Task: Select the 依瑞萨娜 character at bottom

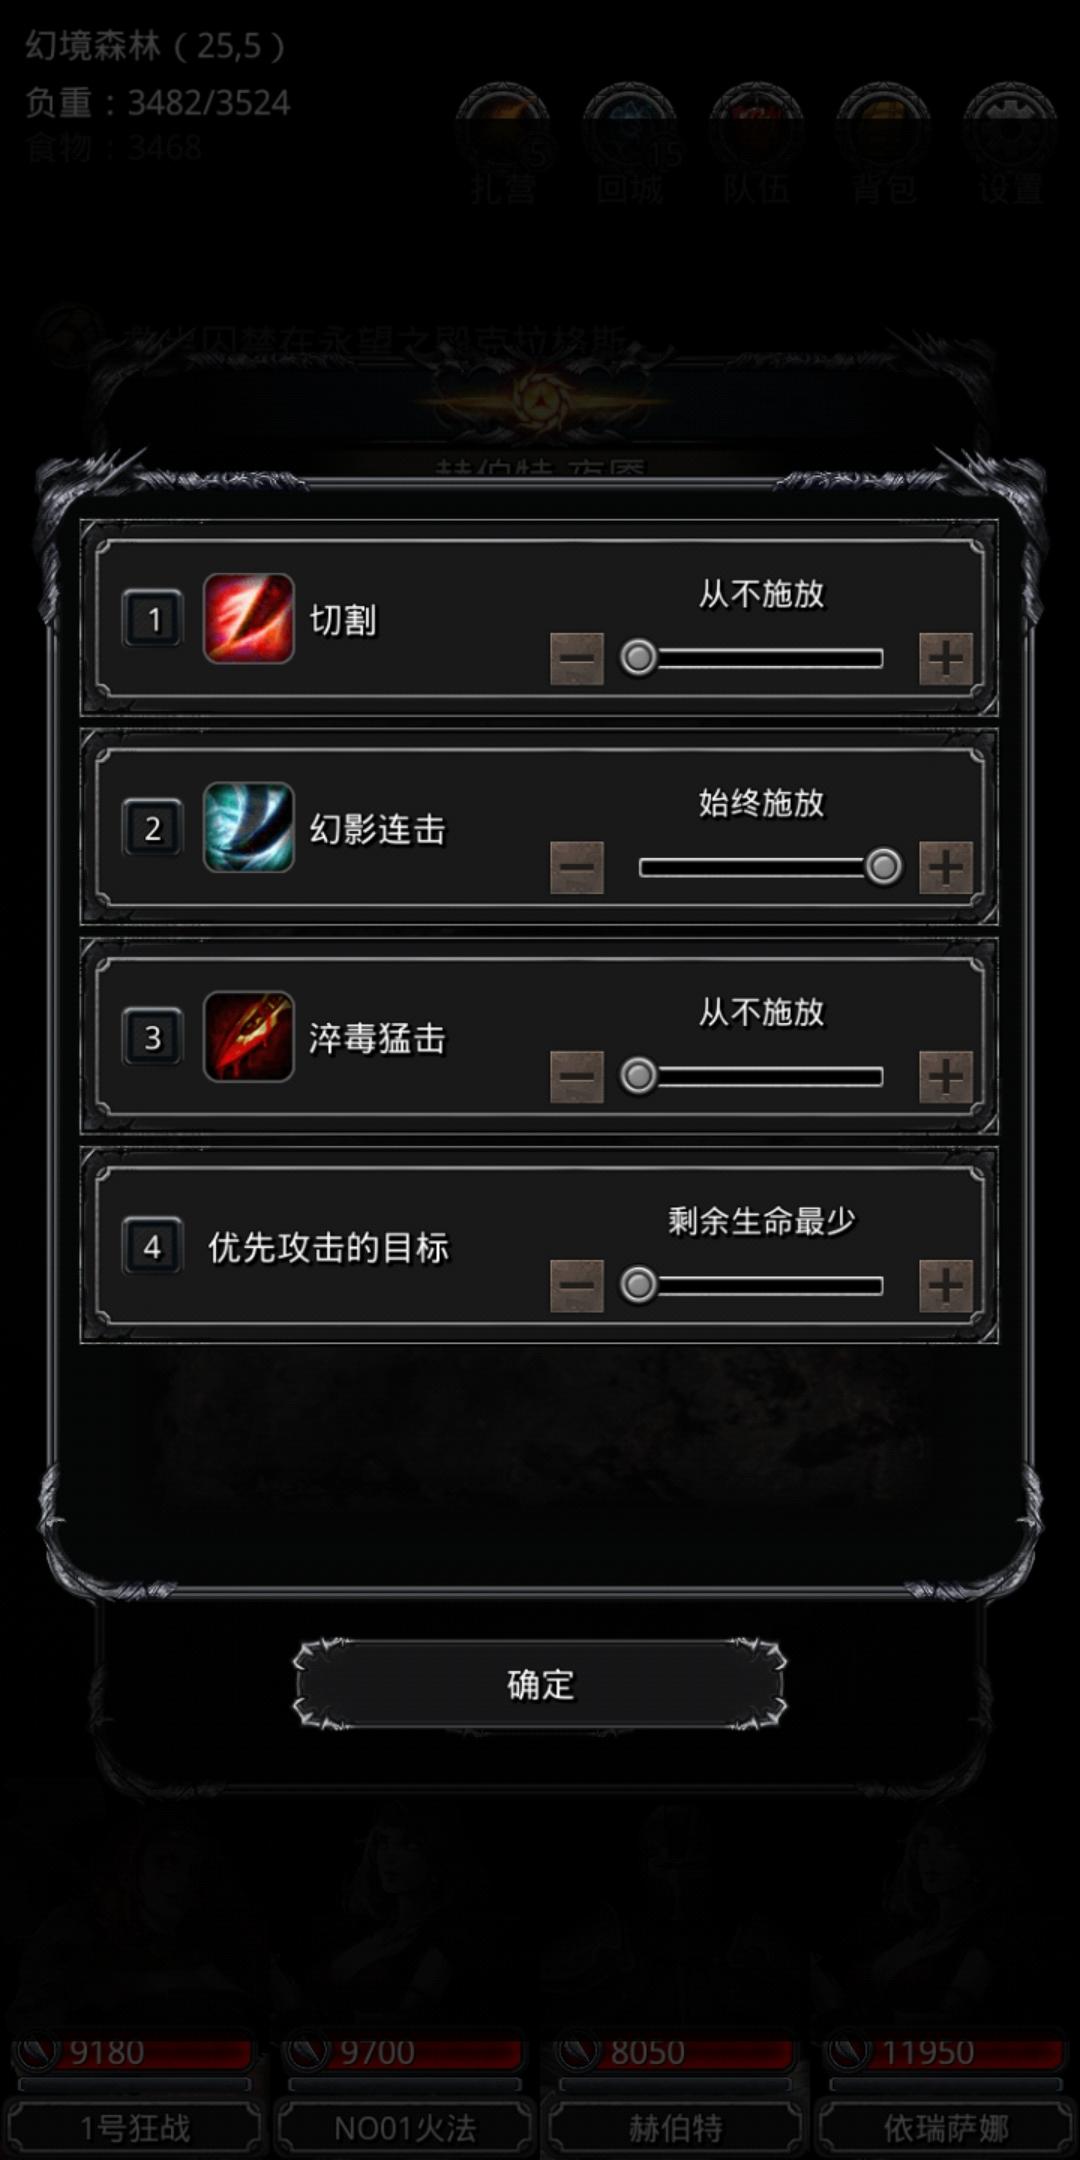Action: coord(945,2127)
